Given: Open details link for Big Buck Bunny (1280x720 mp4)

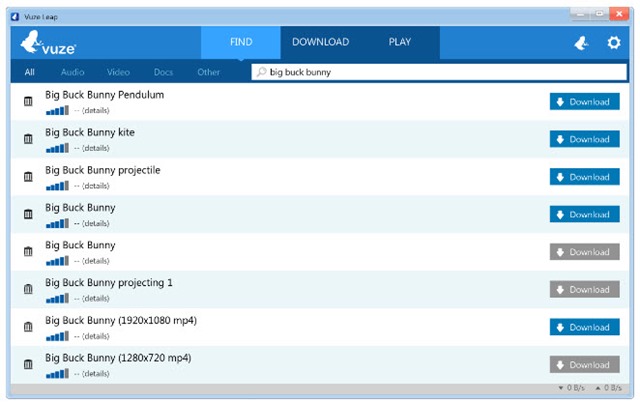Looking at the screenshot, I should (96, 374).
